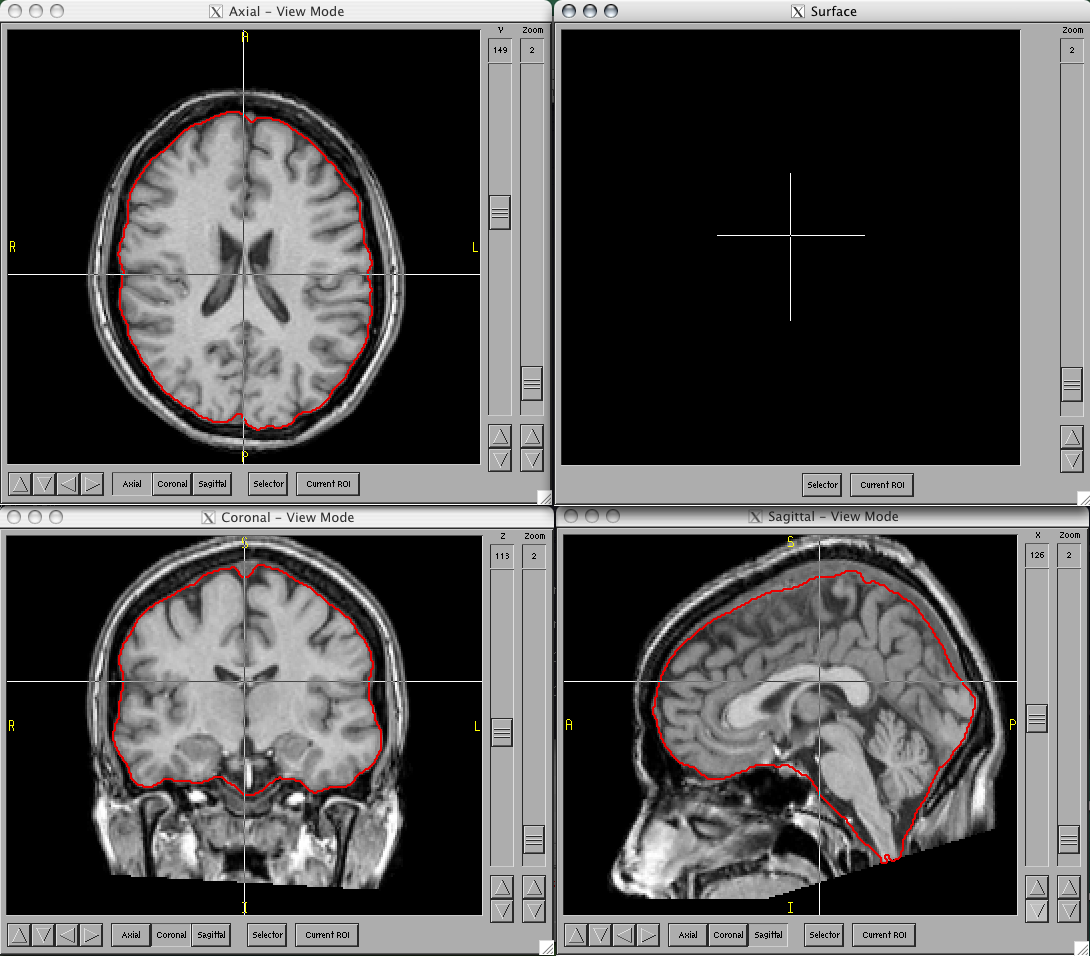This screenshot has width=1090, height=956.
Task: Click the resize grip of the Surface window
Action: (1083, 497)
